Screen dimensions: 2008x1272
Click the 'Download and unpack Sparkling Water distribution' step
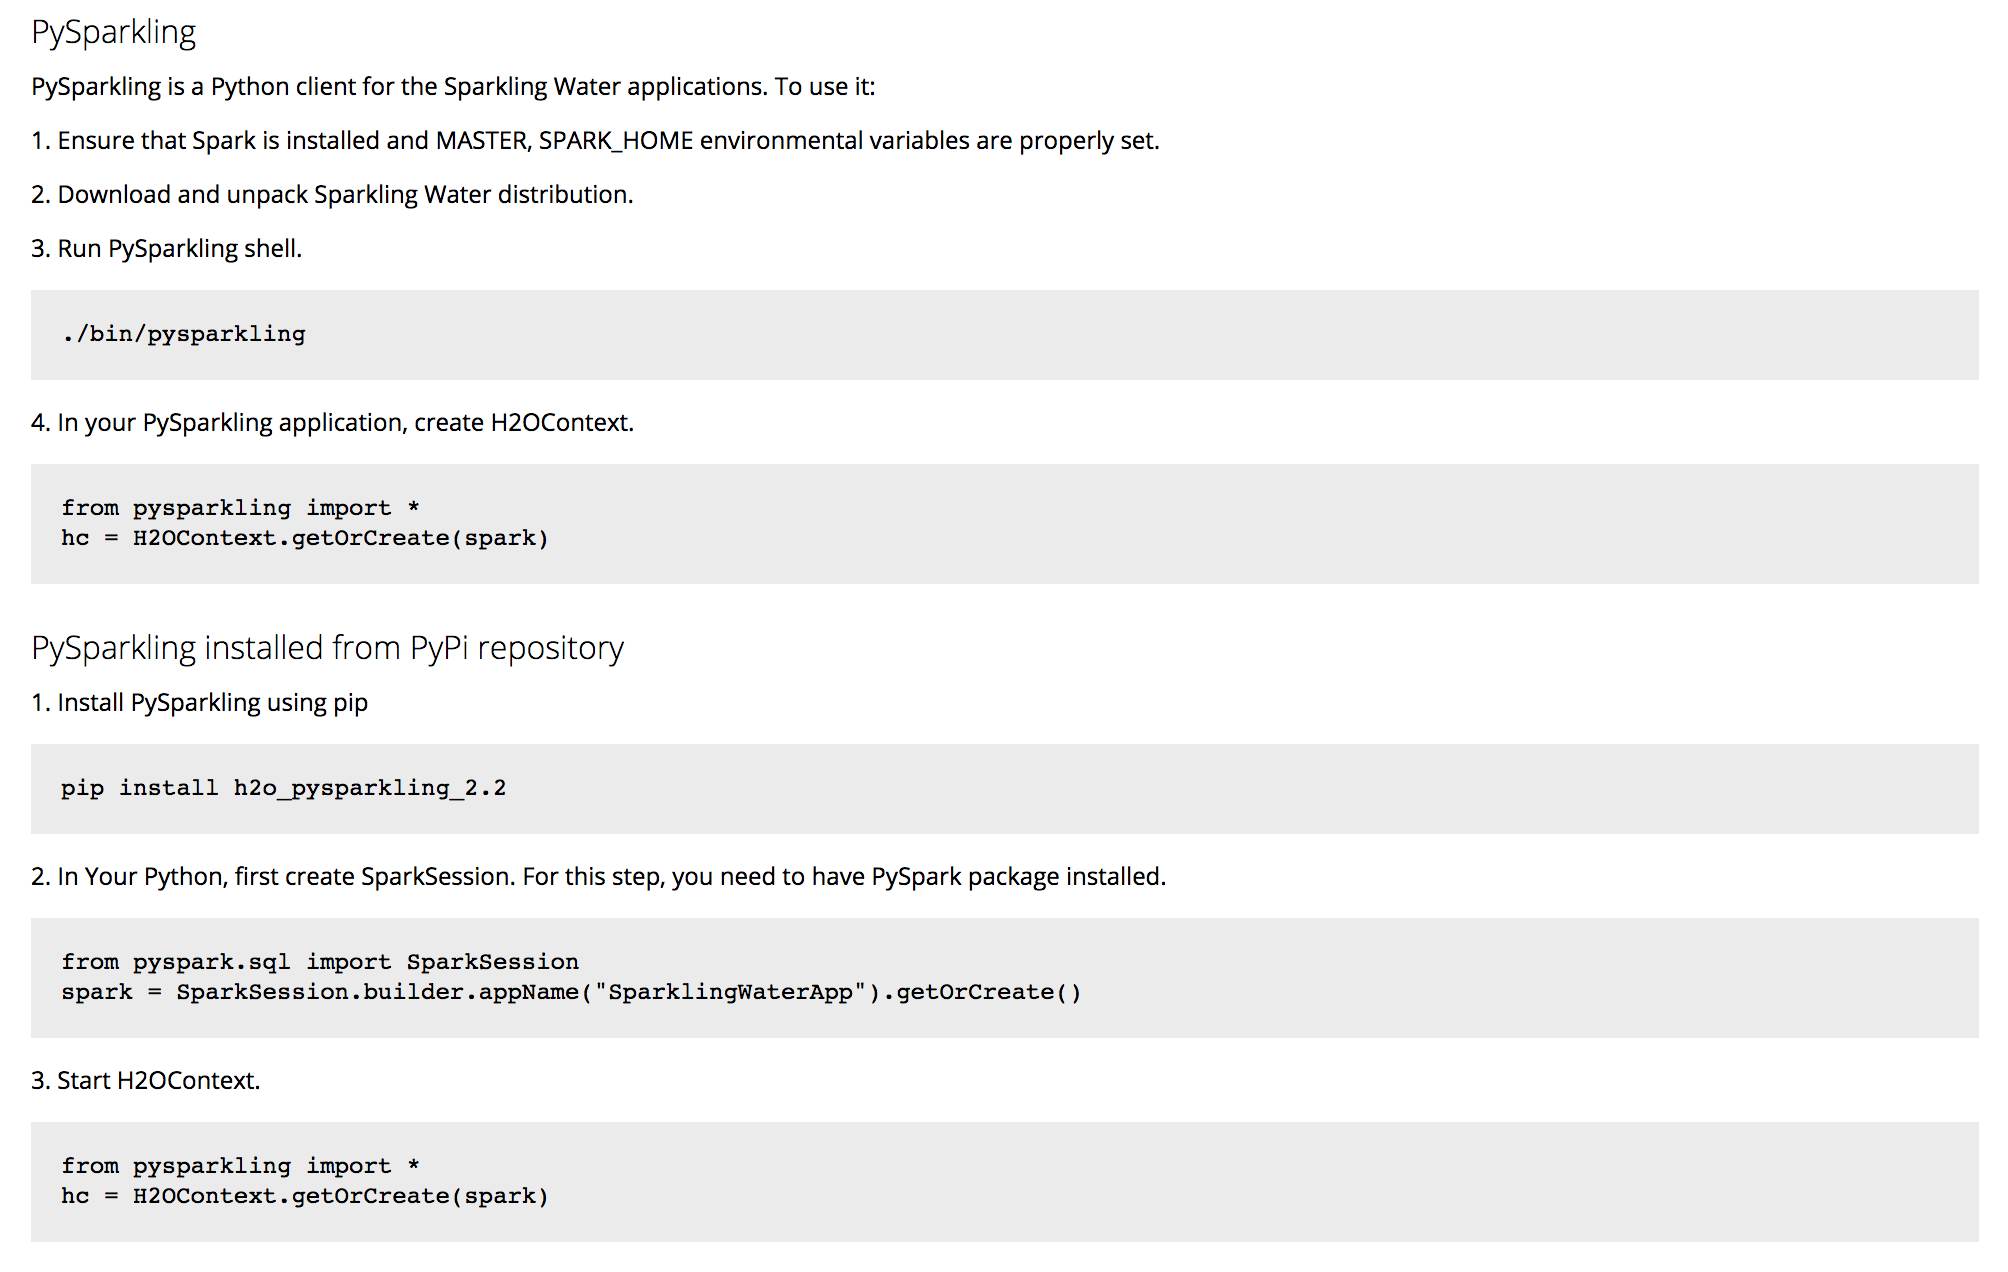[332, 195]
